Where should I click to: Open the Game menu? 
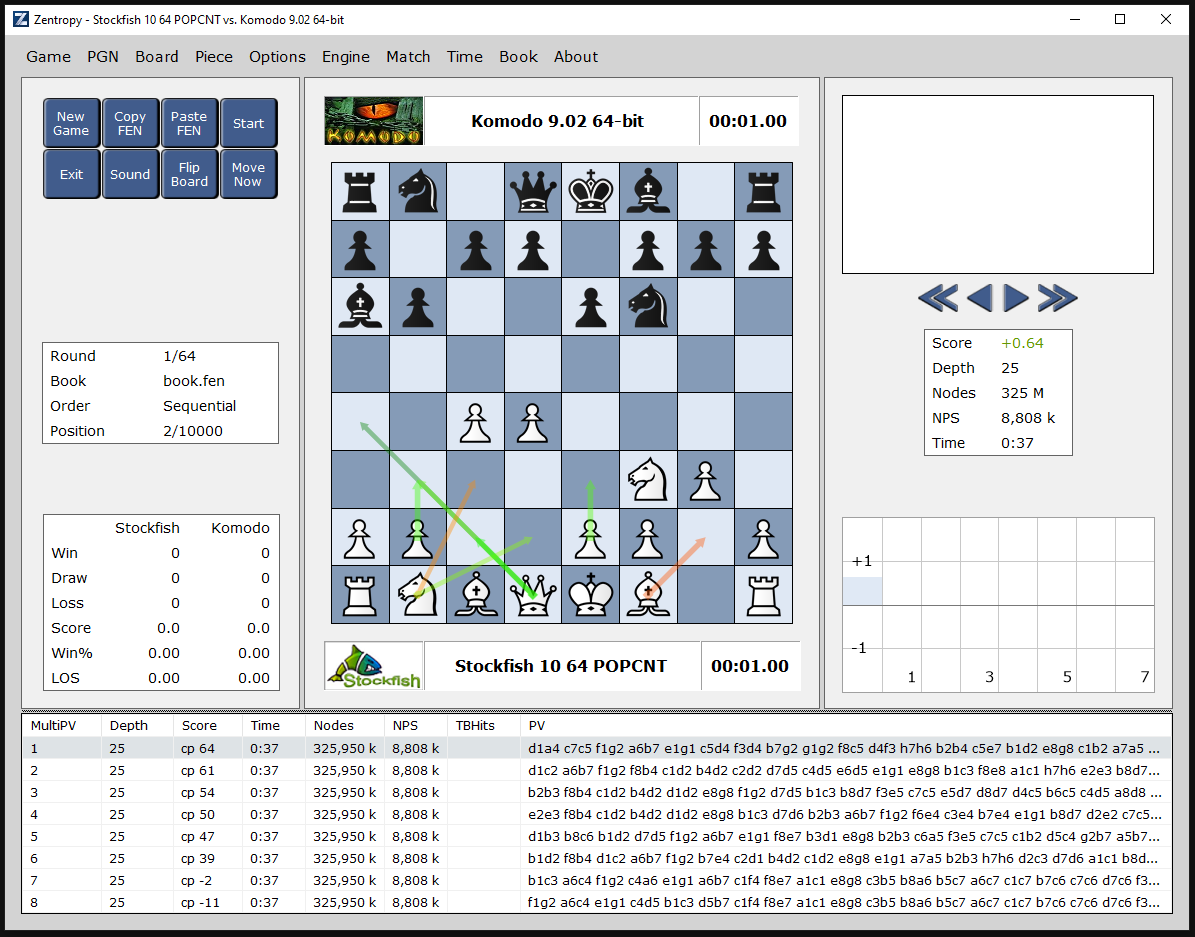coord(49,56)
